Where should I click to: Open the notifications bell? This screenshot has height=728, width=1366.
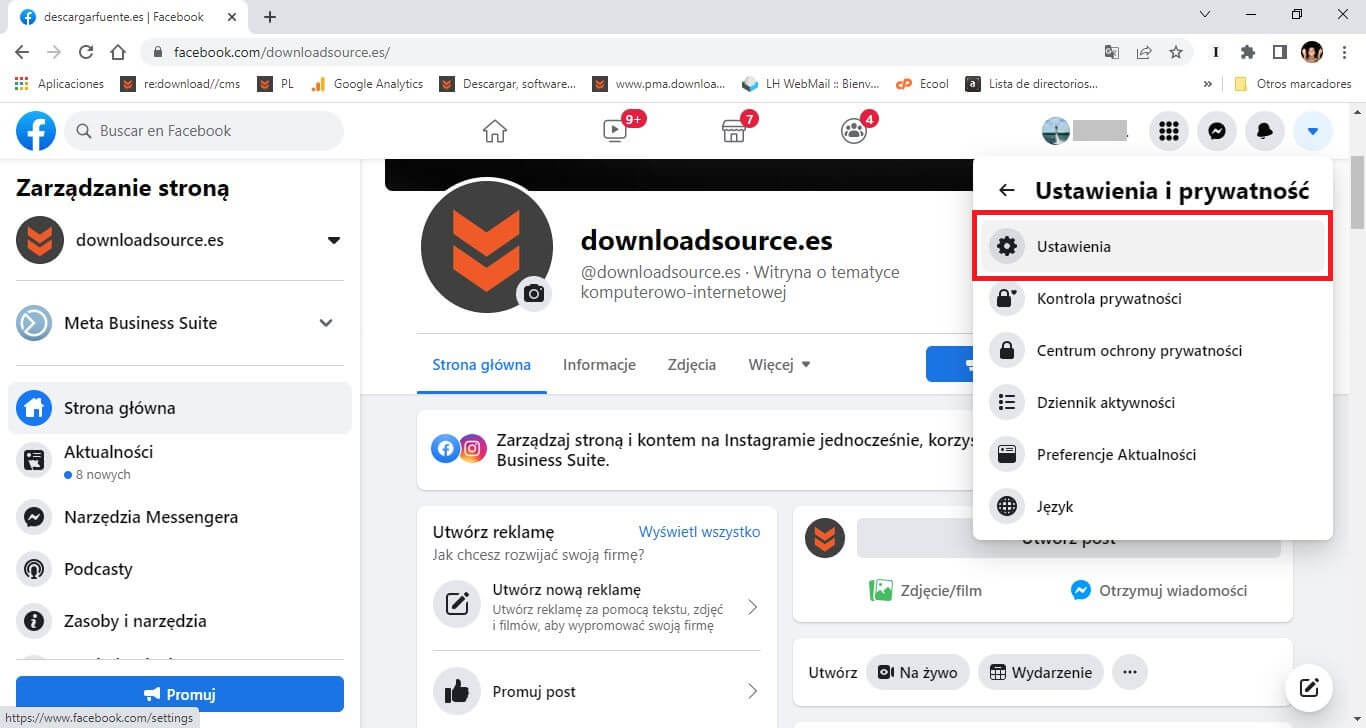point(1265,131)
